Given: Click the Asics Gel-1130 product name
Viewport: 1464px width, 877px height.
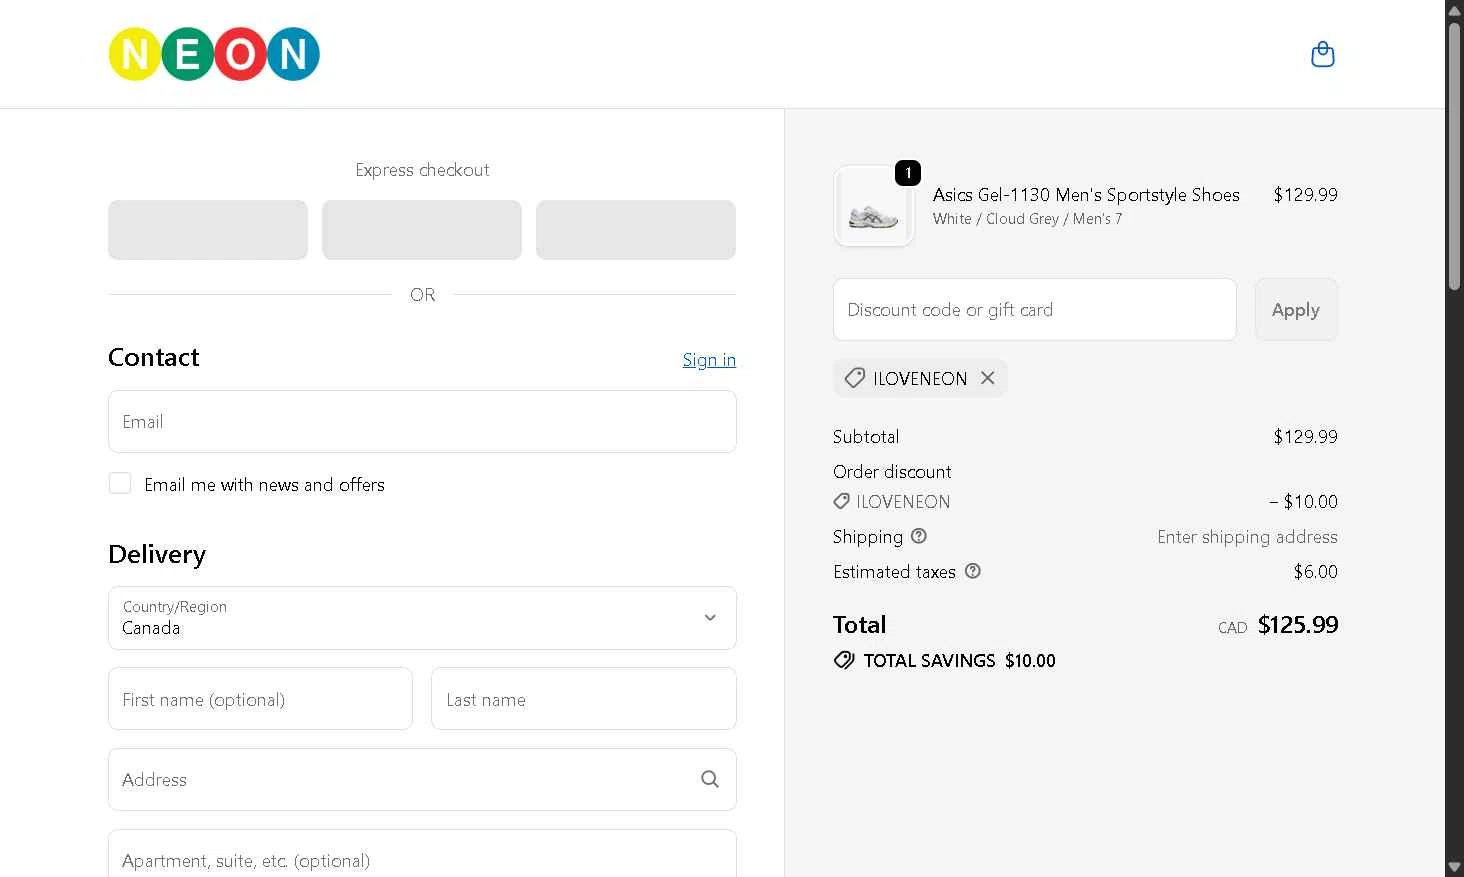Looking at the screenshot, I should [1086, 195].
